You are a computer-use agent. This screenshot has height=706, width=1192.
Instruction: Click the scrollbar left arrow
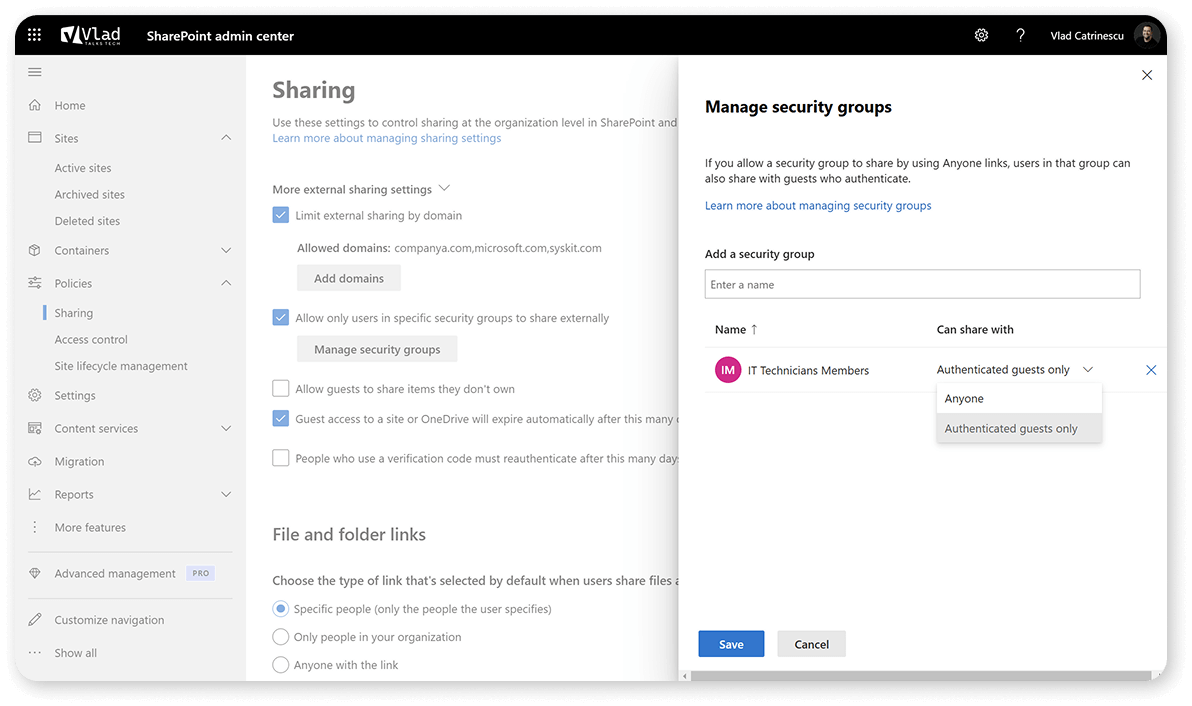[x=685, y=676]
